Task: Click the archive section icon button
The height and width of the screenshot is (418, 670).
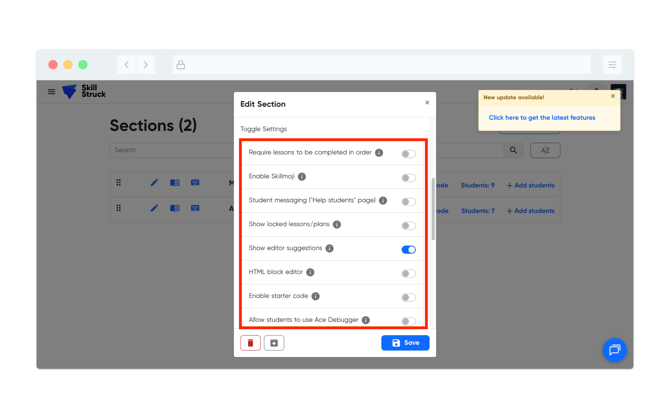Action: click(274, 343)
